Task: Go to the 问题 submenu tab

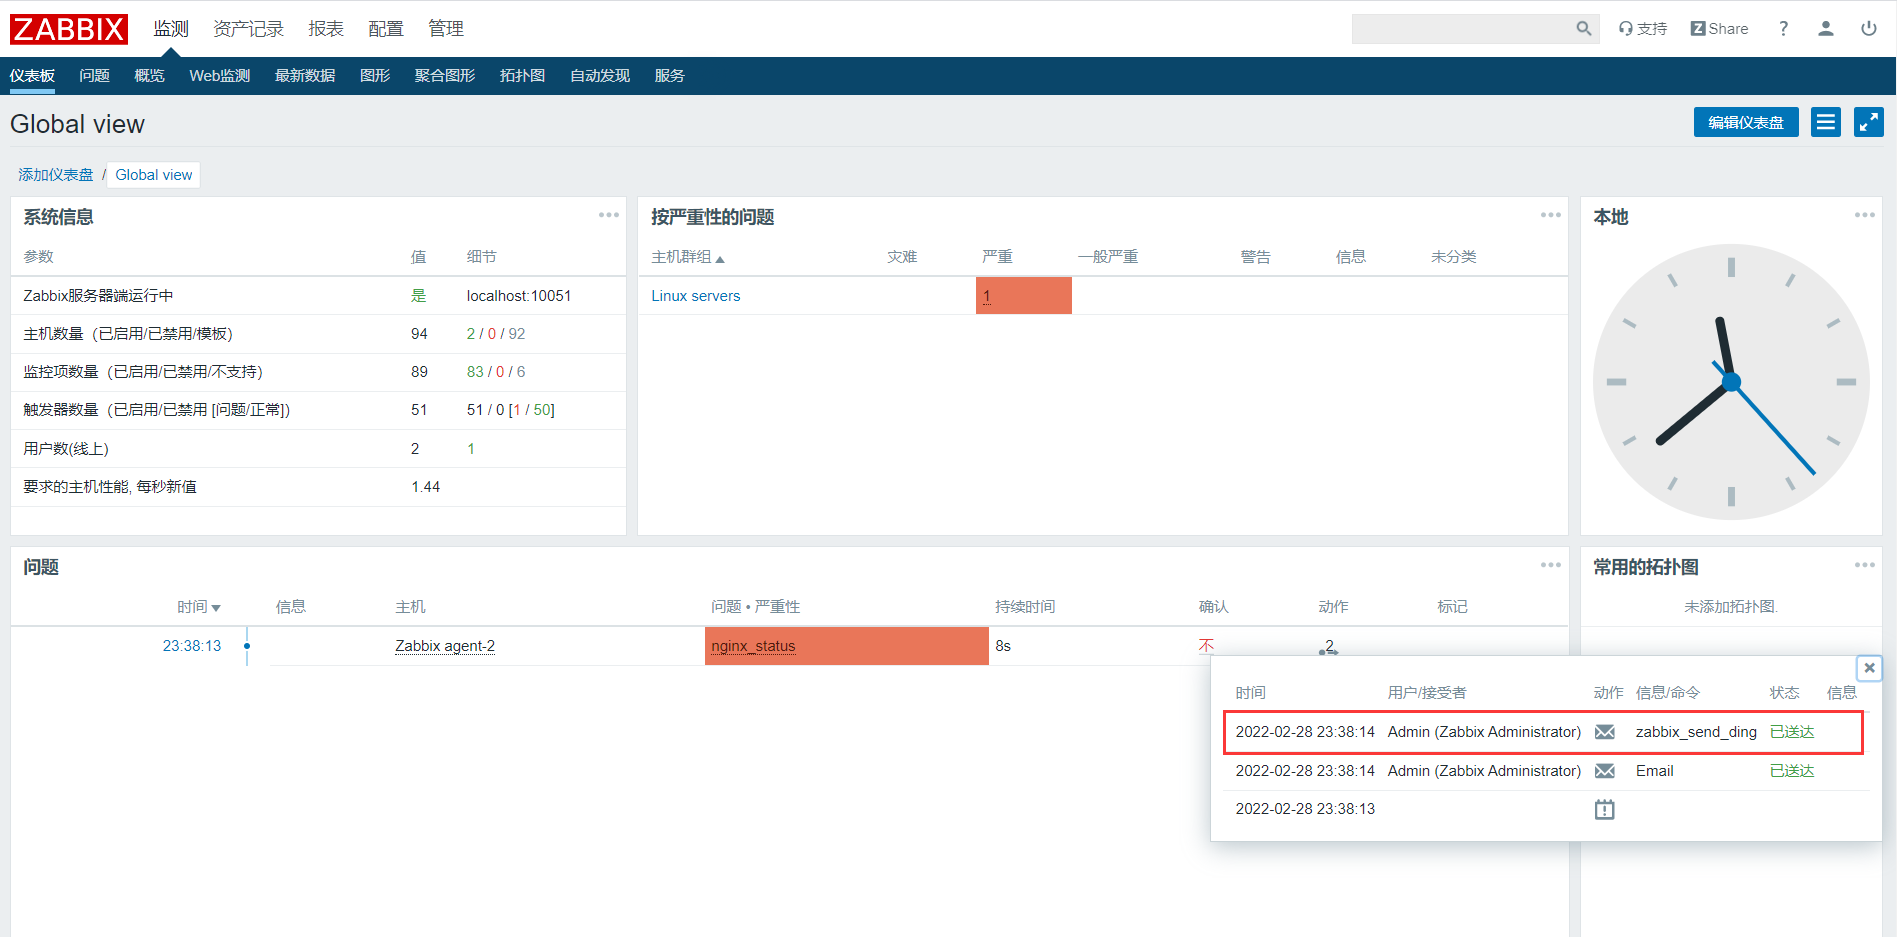Action: [x=95, y=76]
